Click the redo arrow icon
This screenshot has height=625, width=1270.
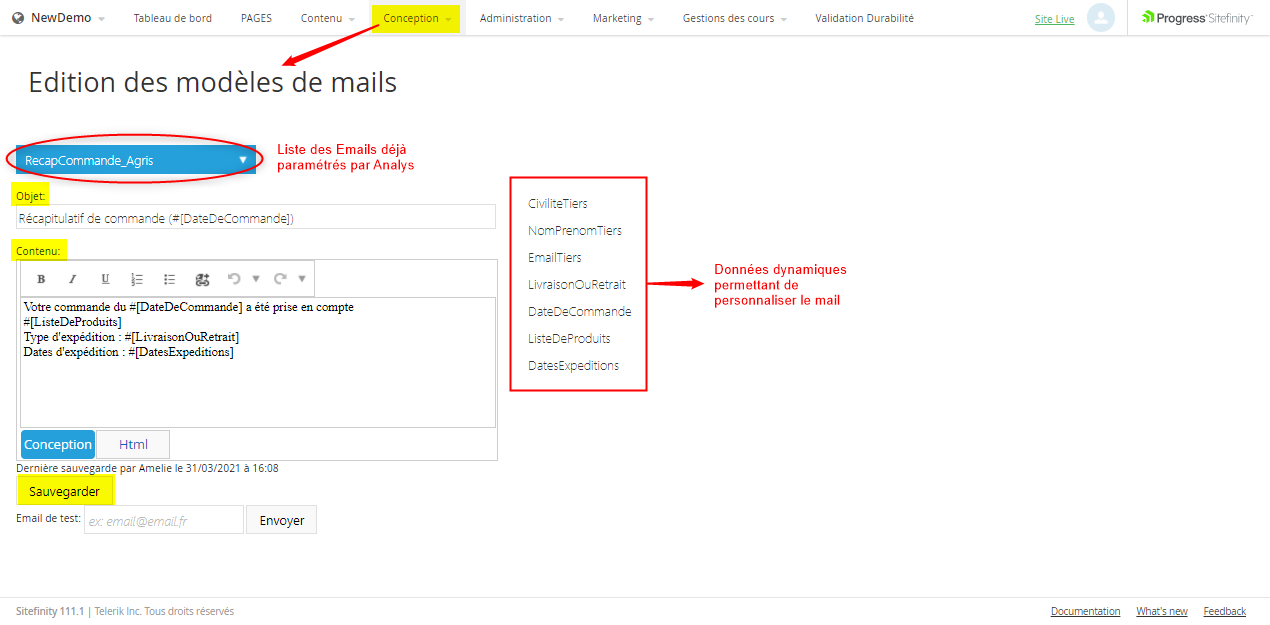pyautogui.click(x=280, y=279)
